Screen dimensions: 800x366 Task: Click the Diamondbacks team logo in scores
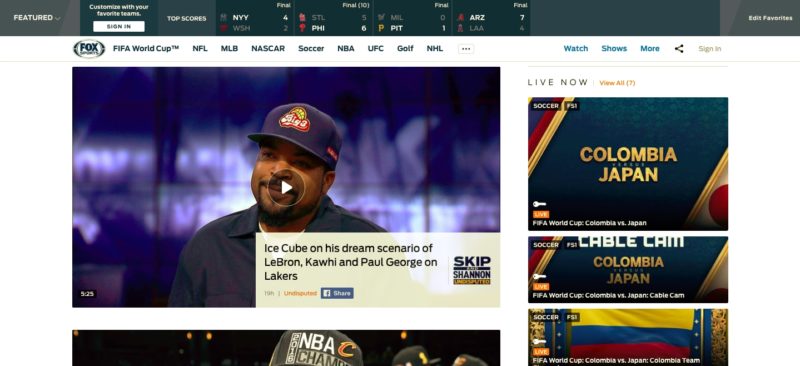pos(460,17)
